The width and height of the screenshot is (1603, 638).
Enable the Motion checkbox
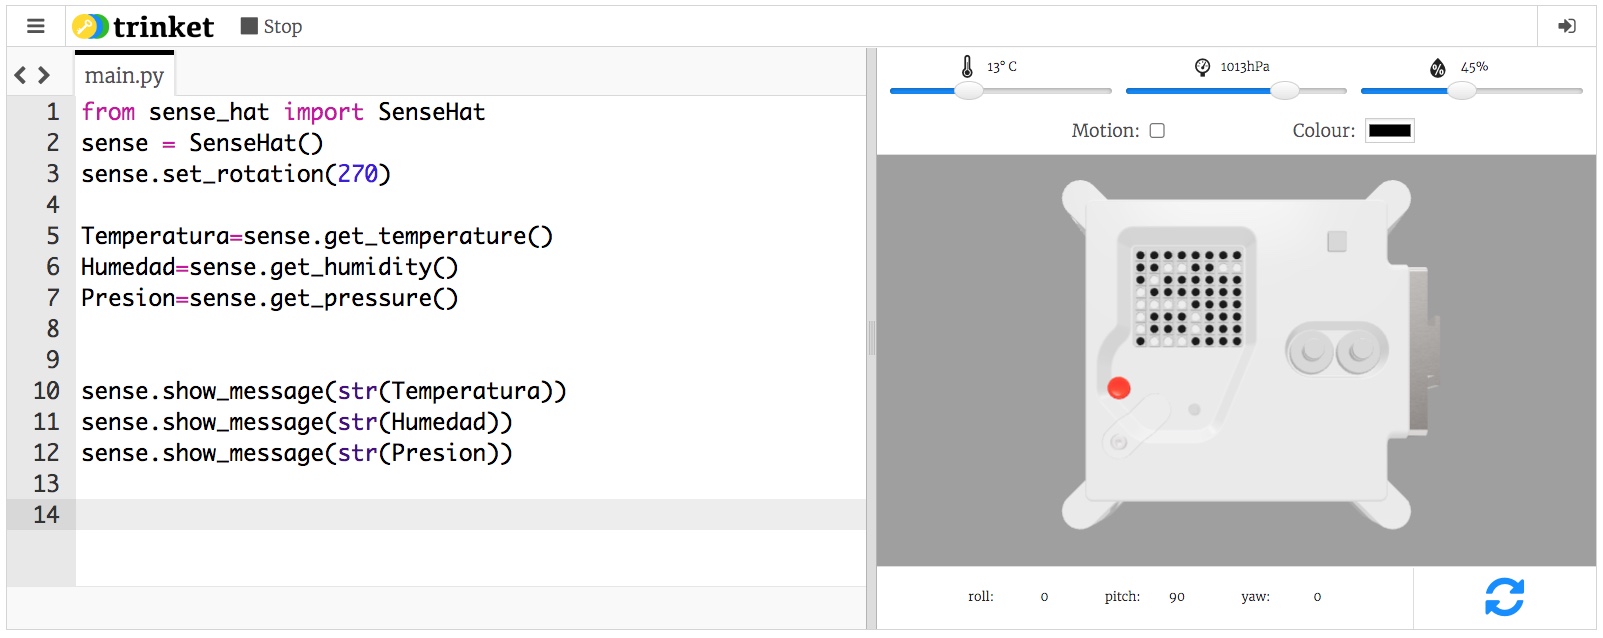pyautogui.click(x=1157, y=131)
